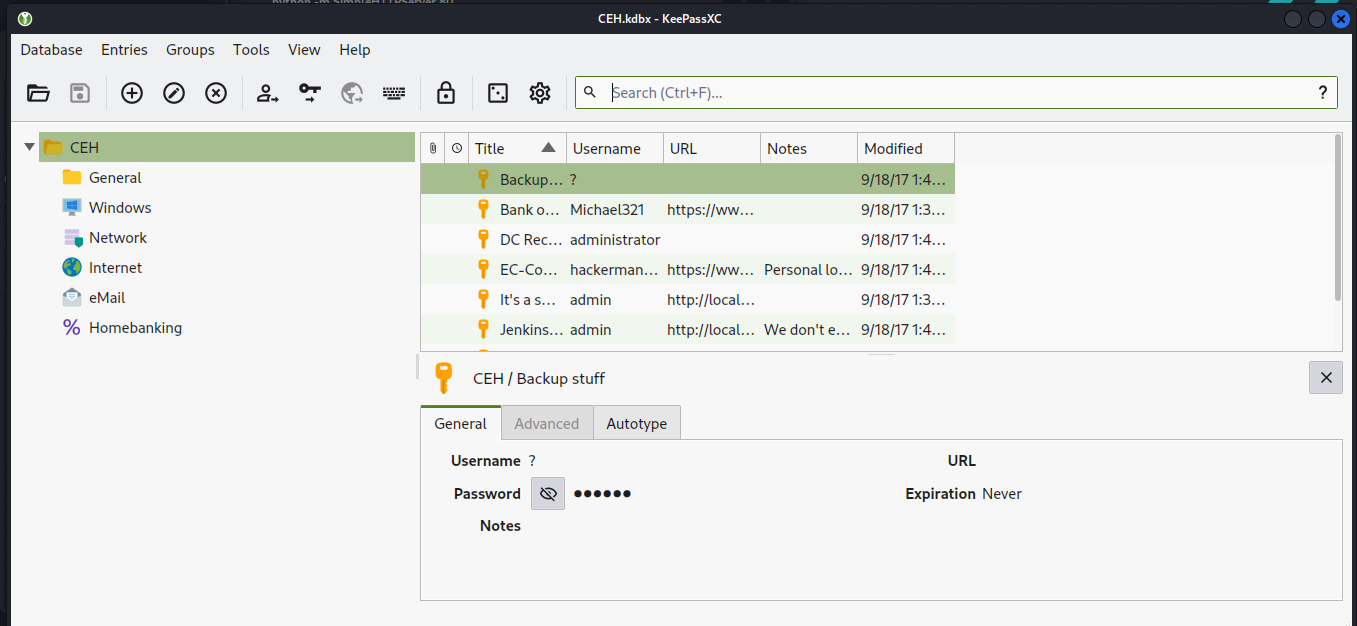Open the View menu
Viewport: 1357px width, 626px height.
[304, 49]
